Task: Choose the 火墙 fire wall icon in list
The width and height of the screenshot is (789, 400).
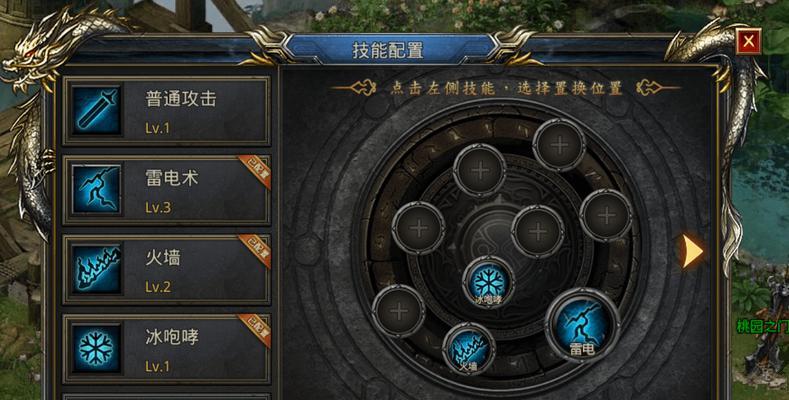Action: [96, 269]
